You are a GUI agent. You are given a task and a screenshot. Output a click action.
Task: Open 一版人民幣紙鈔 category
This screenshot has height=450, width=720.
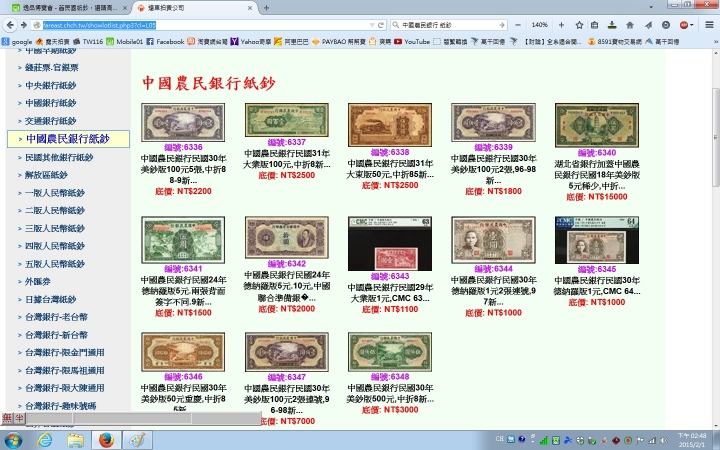[55, 192]
